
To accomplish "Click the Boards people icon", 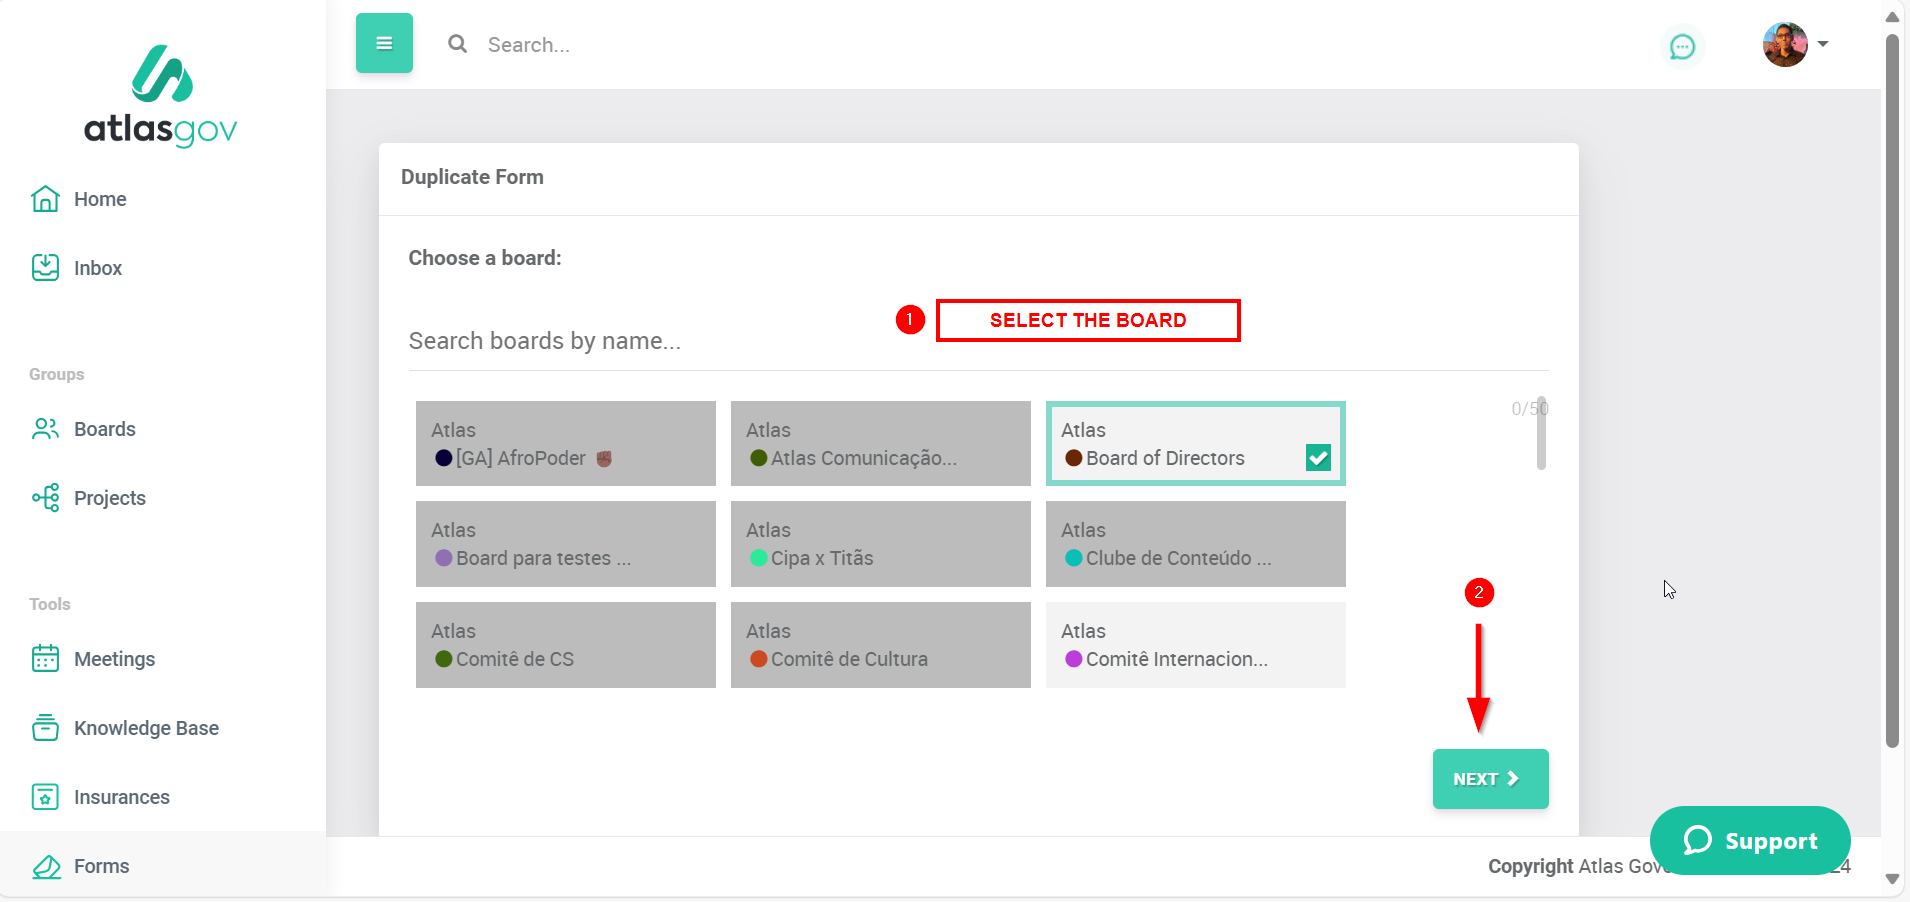I will tap(45, 429).
